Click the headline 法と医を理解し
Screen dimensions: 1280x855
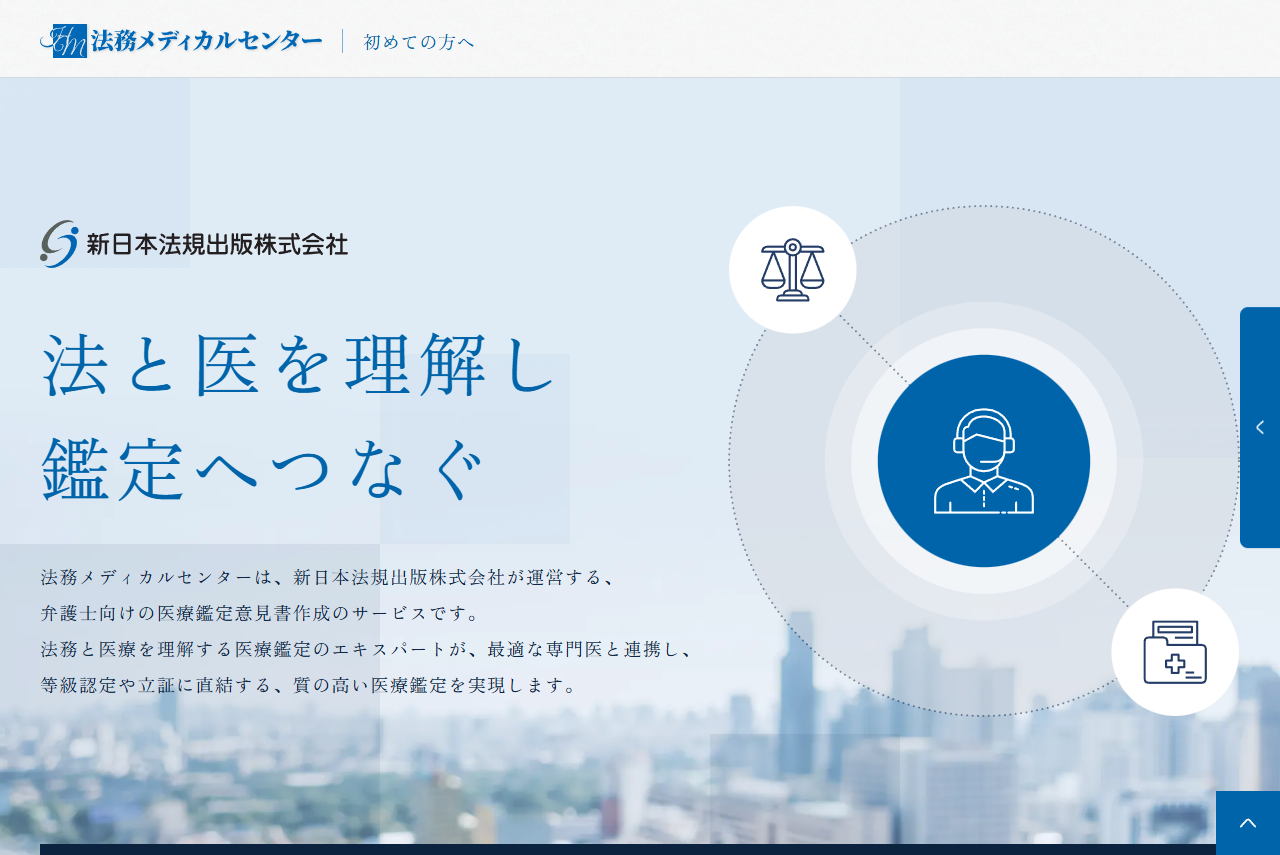tap(299, 366)
